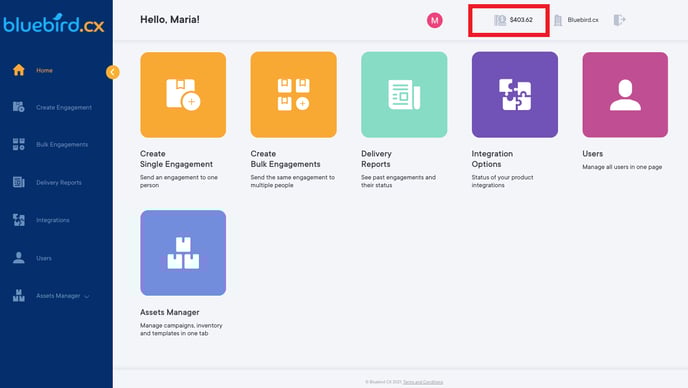688x388 pixels.
Task: Open the purple Integration Options tile
Action: pos(515,95)
